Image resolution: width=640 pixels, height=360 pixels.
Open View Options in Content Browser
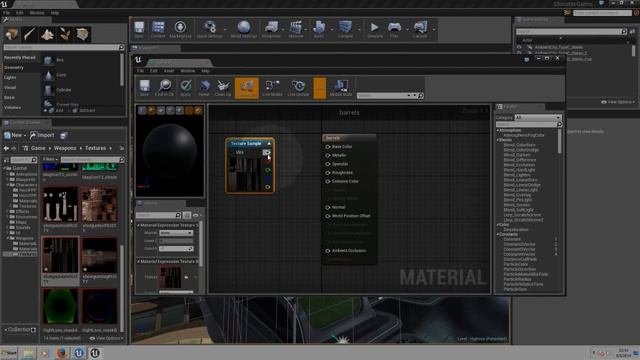click(106, 338)
